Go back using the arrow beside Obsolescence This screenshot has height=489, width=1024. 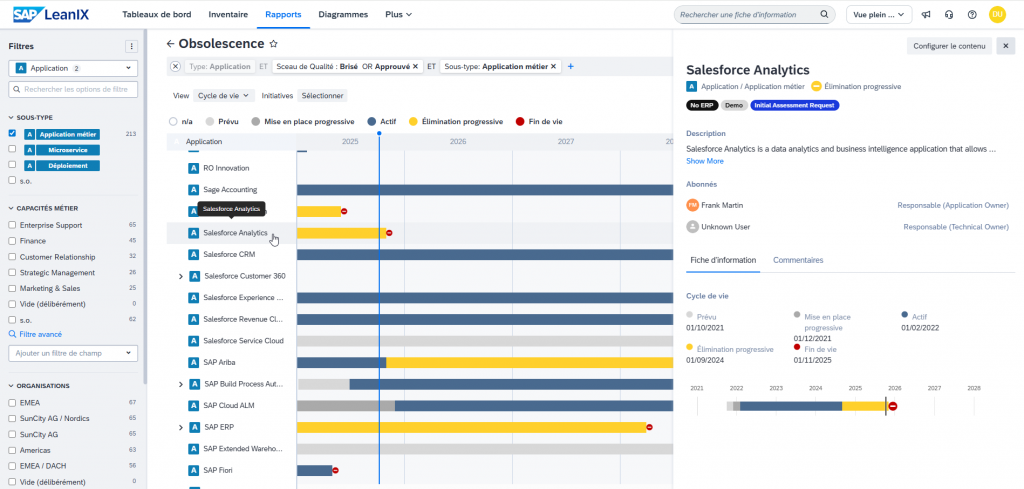tap(170, 44)
